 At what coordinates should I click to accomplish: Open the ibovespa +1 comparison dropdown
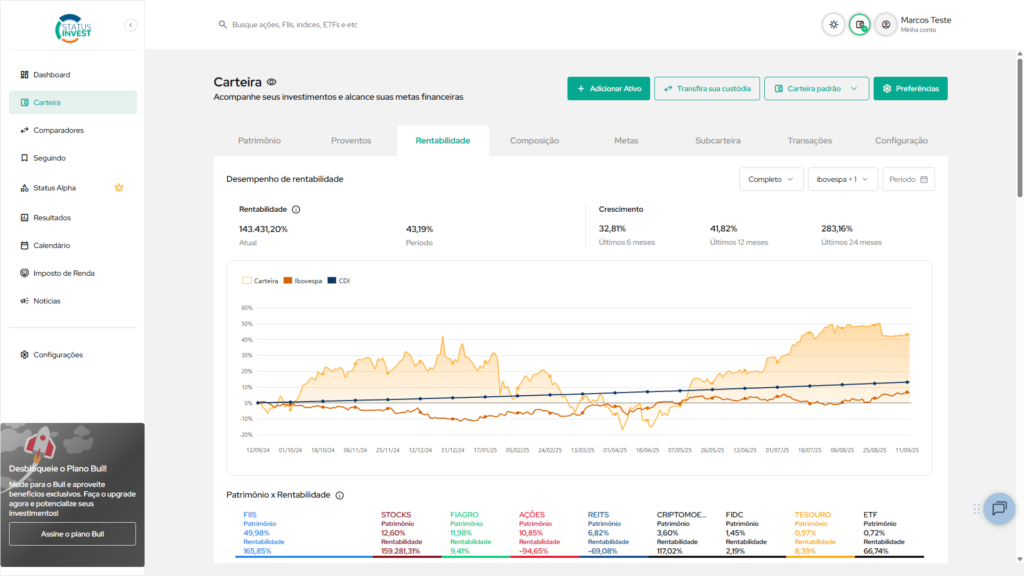844,178
